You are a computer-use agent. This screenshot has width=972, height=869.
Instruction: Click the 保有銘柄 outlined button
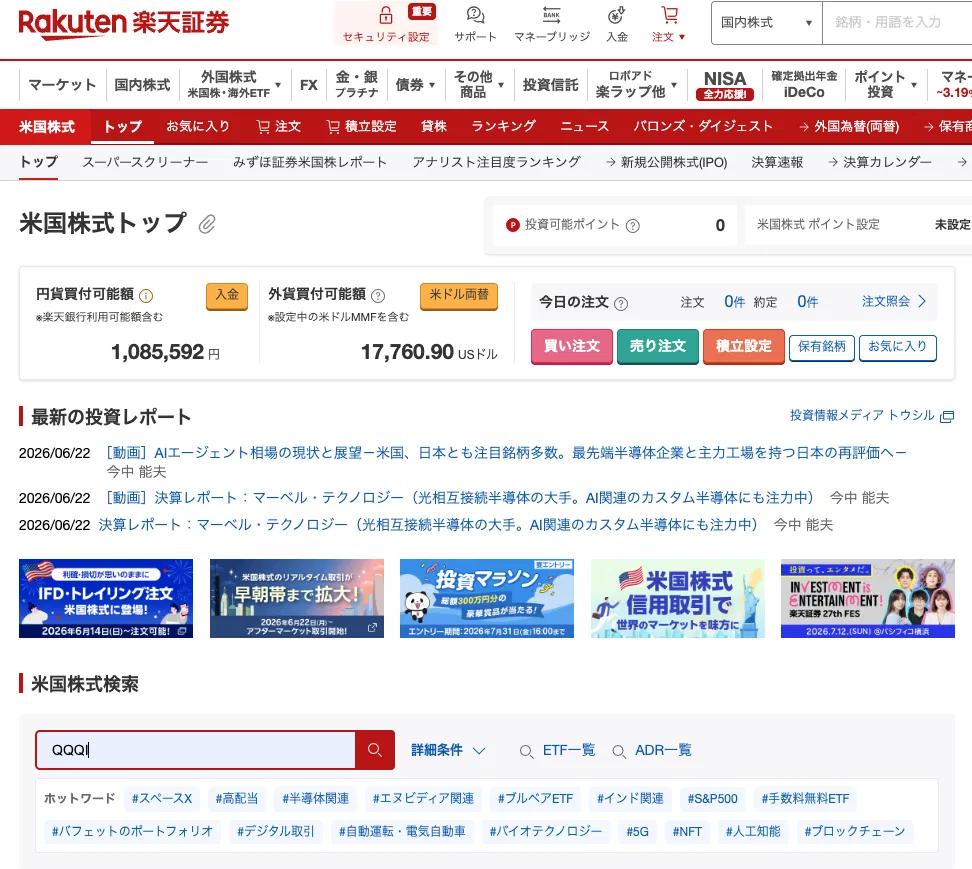click(821, 347)
